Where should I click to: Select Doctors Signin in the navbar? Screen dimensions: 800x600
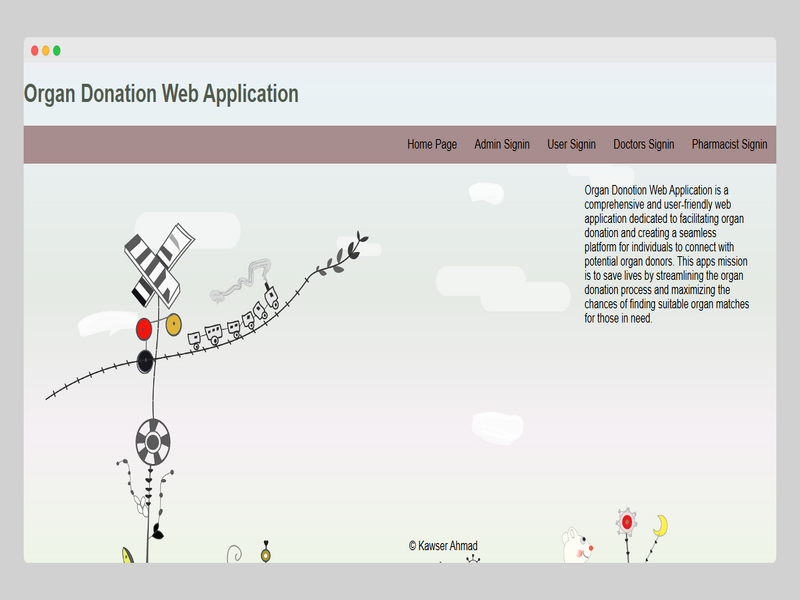click(x=644, y=144)
